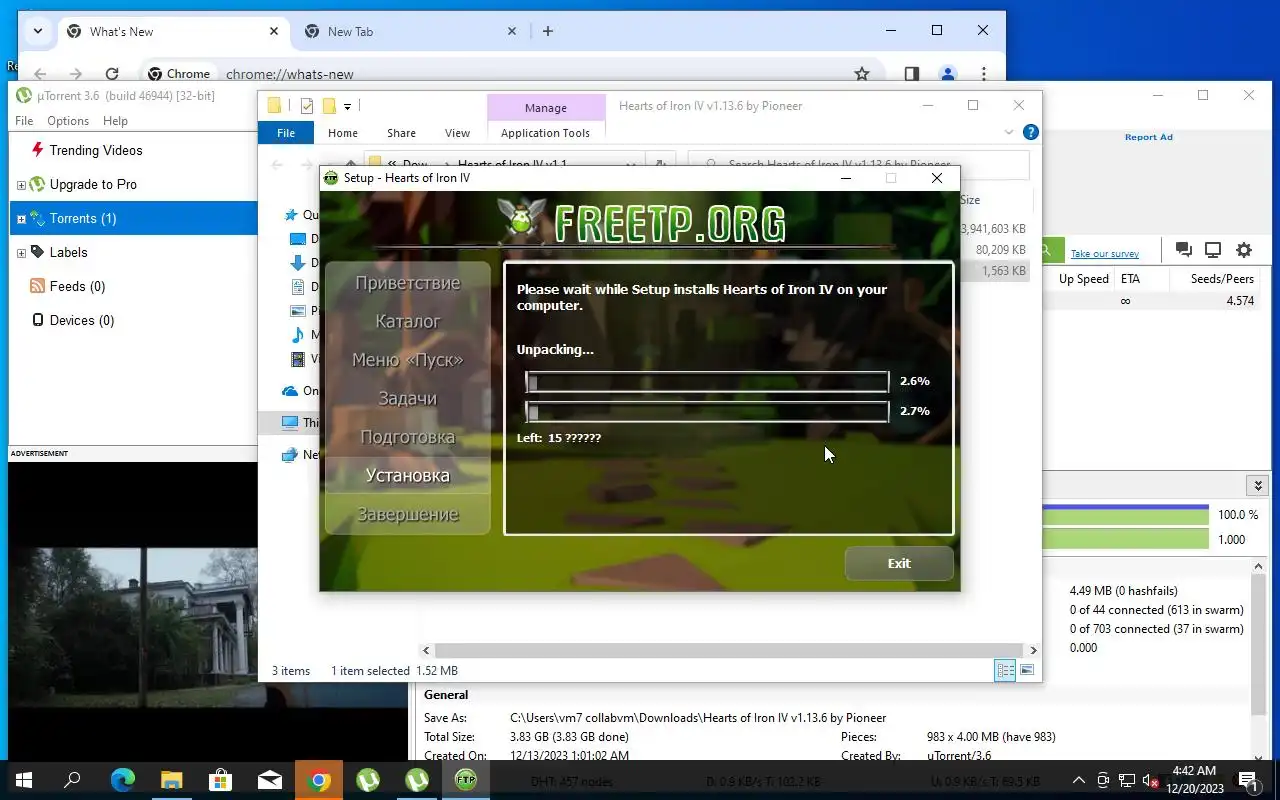Viewport: 1280px width, 800px height.
Task: Open uTorrent preferences gear icon
Action: coord(1244,250)
